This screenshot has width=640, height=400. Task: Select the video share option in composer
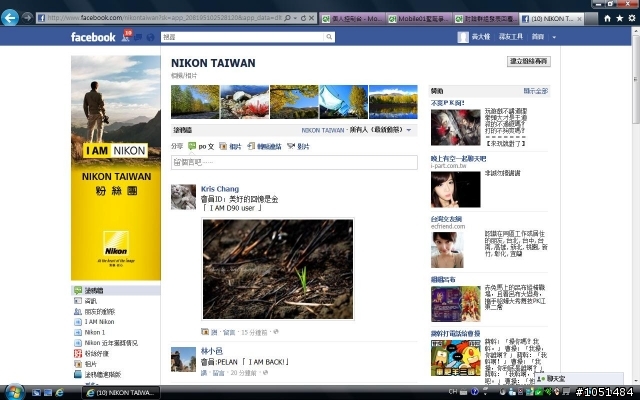pos(298,146)
